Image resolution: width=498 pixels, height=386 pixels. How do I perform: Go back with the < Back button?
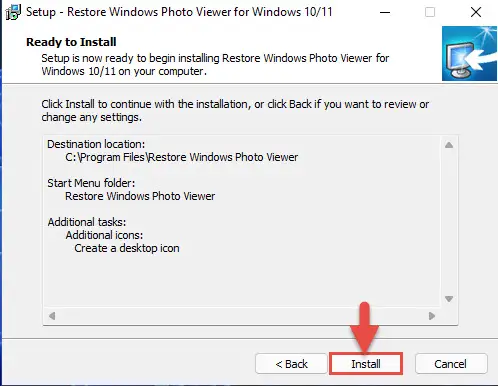point(291,364)
